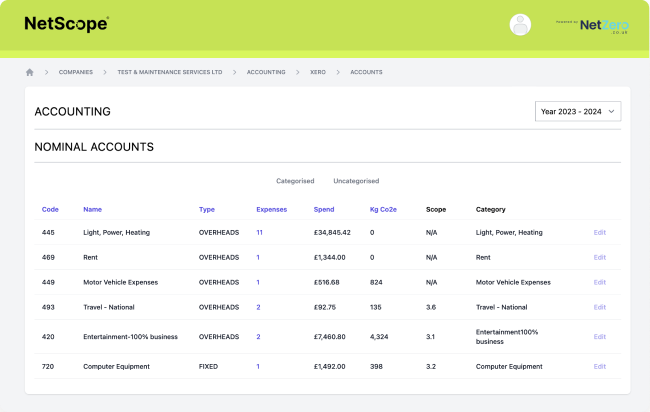Edit the Computer Equipment account
650x412 pixels.
coord(599,366)
